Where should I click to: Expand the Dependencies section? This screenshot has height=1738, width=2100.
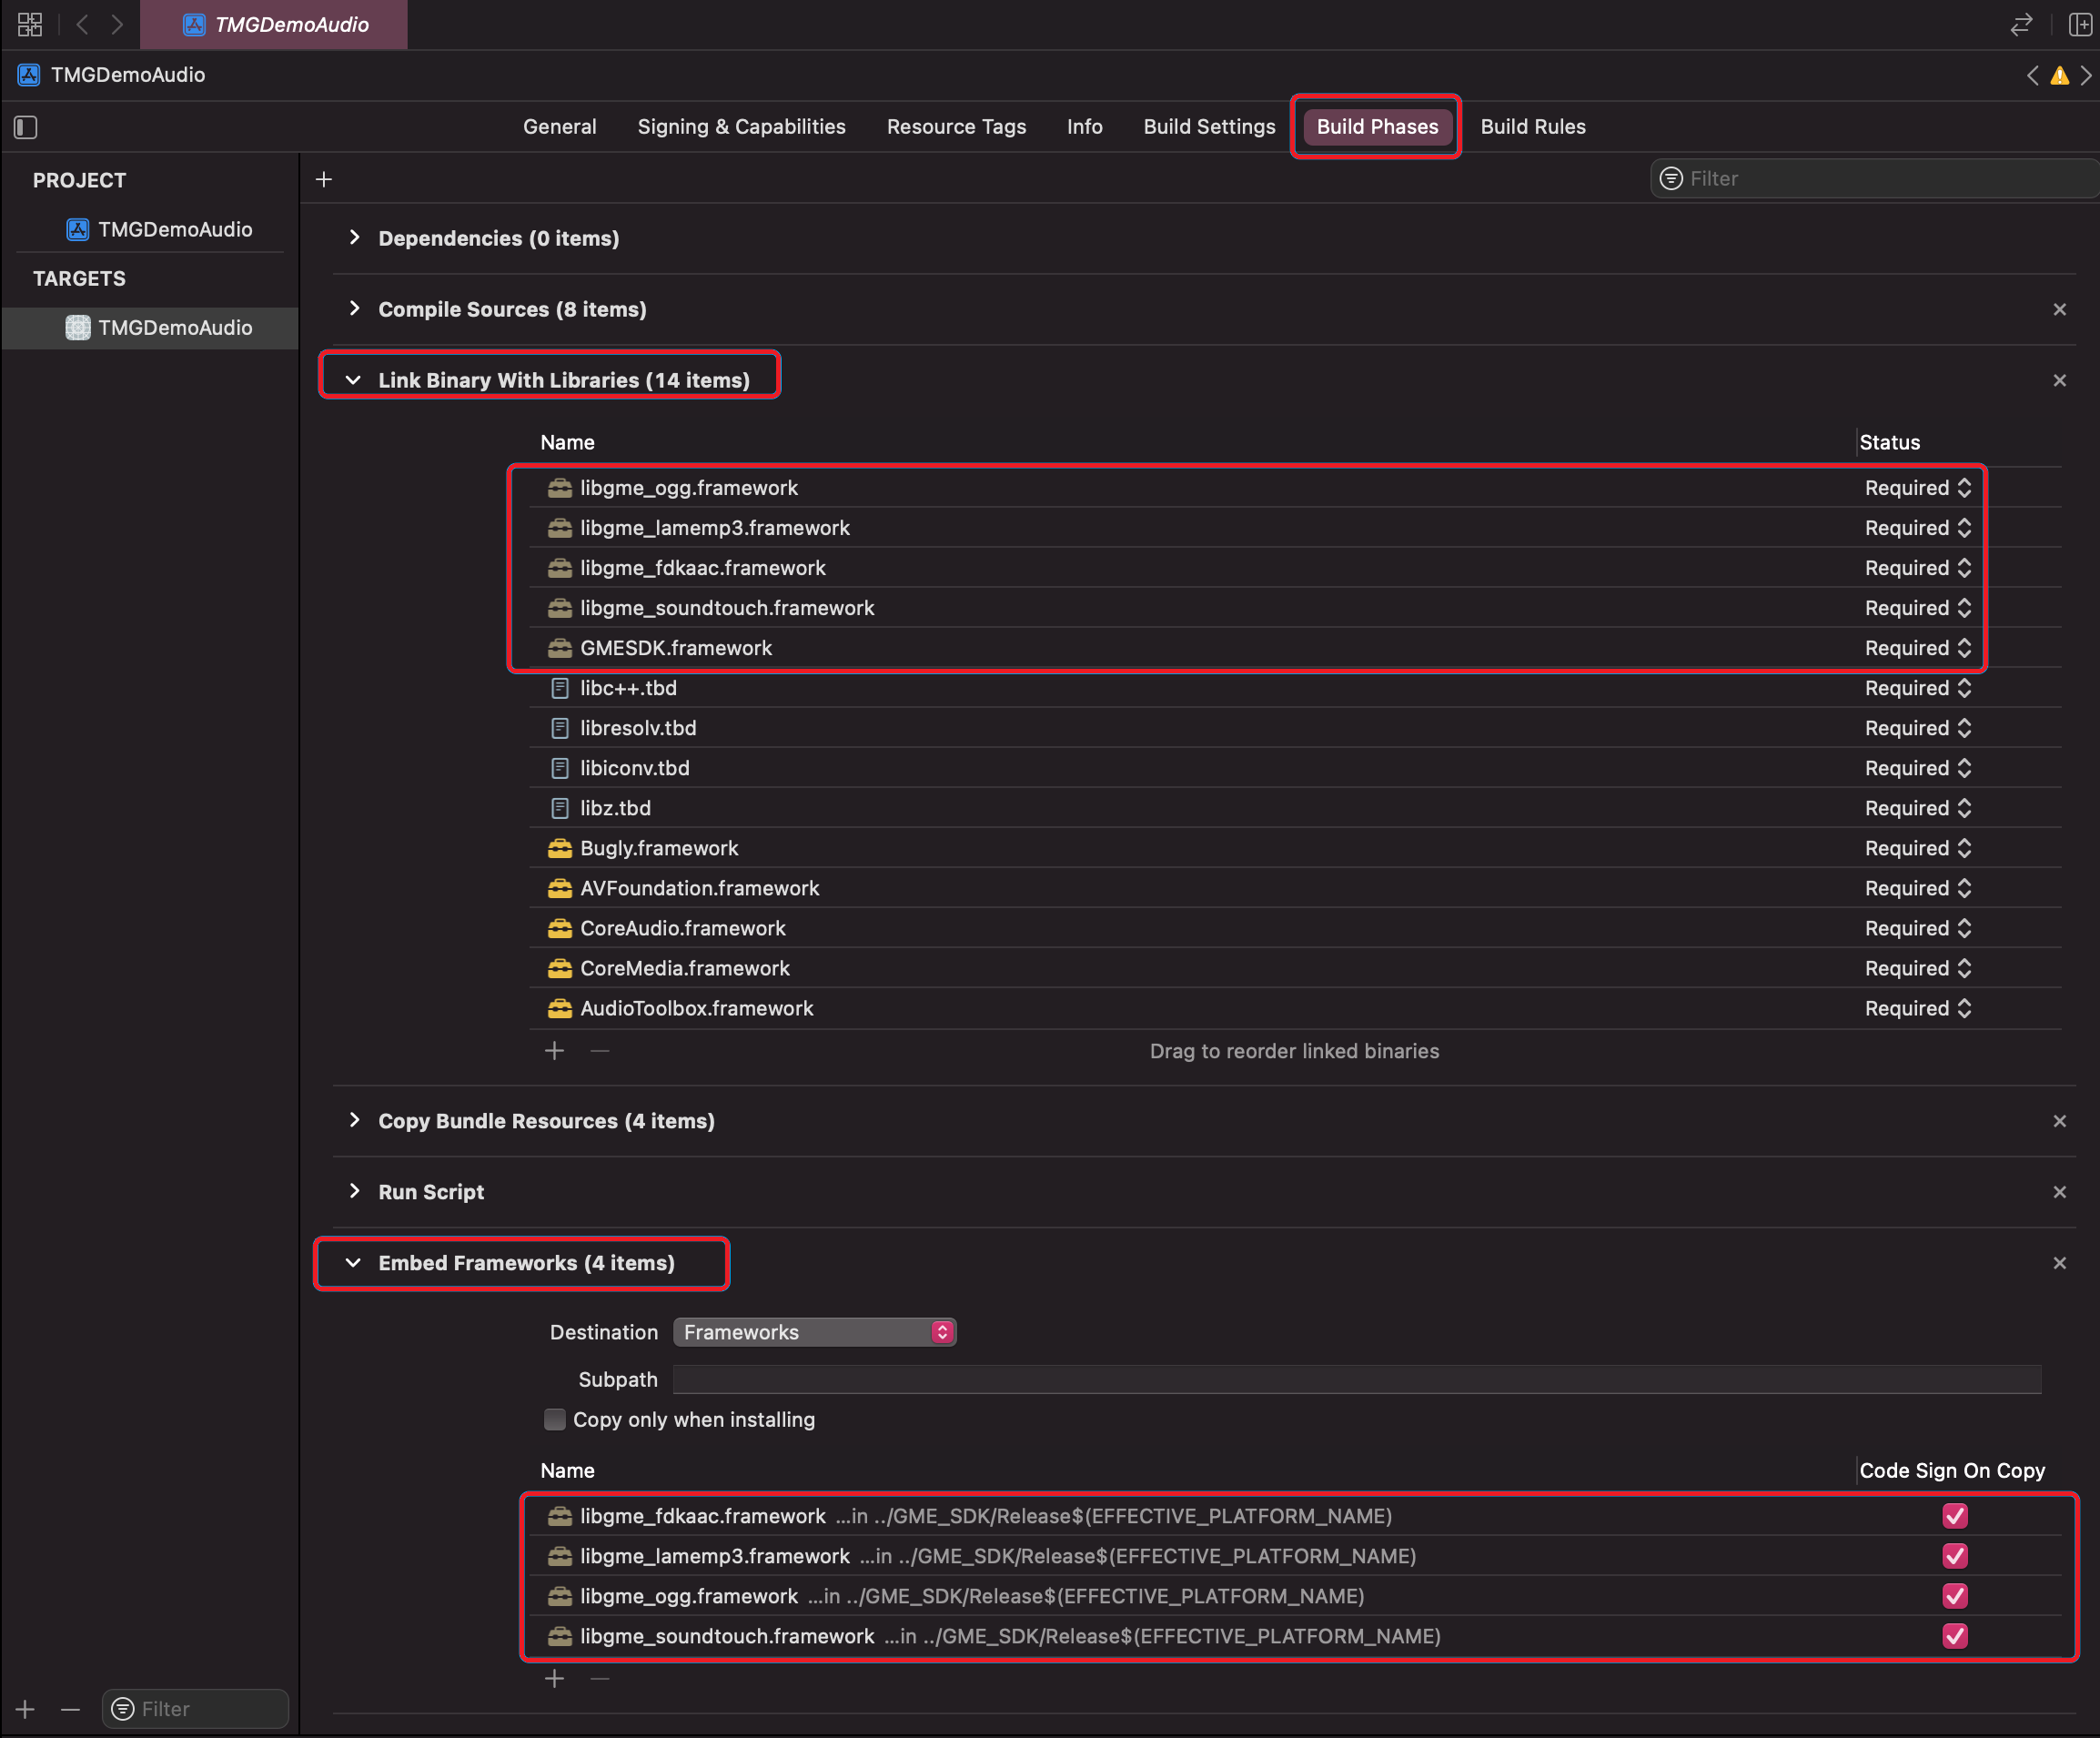pyautogui.click(x=354, y=238)
